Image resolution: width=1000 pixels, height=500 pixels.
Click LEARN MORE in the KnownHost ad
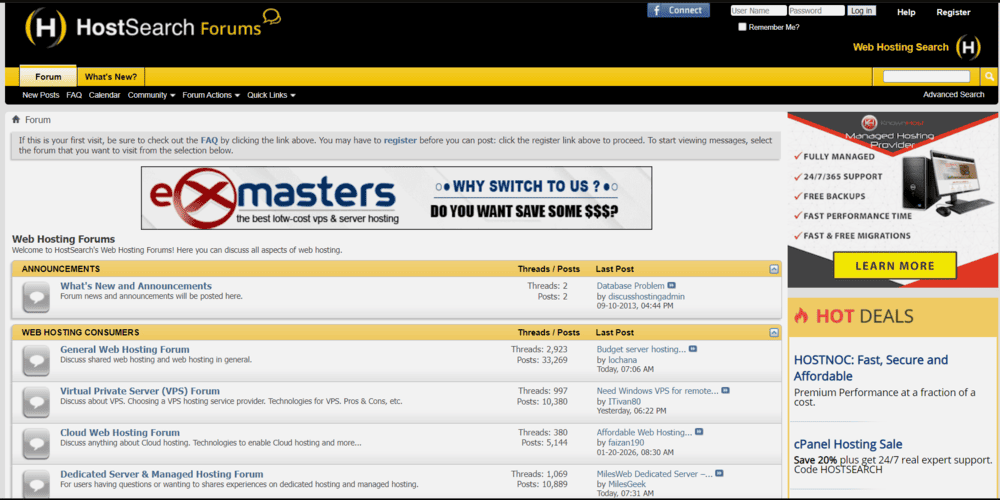pyautogui.click(x=895, y=266)
